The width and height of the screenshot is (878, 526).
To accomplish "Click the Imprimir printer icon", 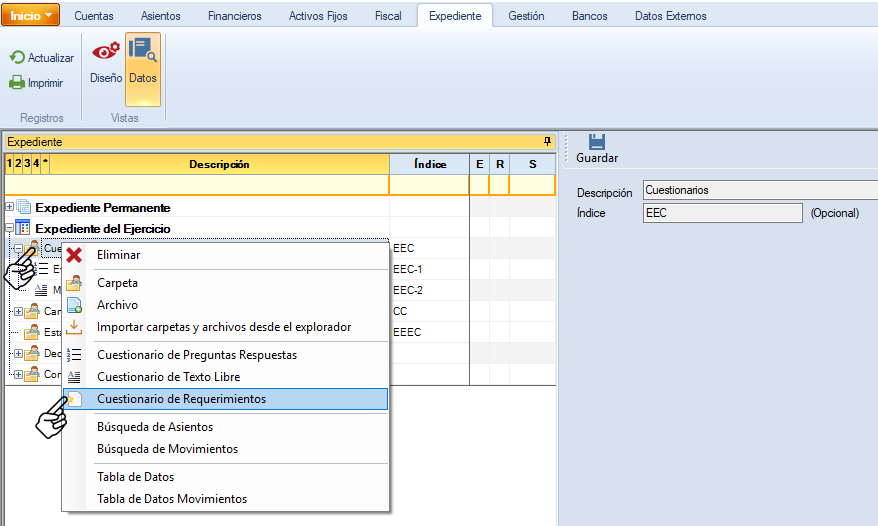I will 17,83.
